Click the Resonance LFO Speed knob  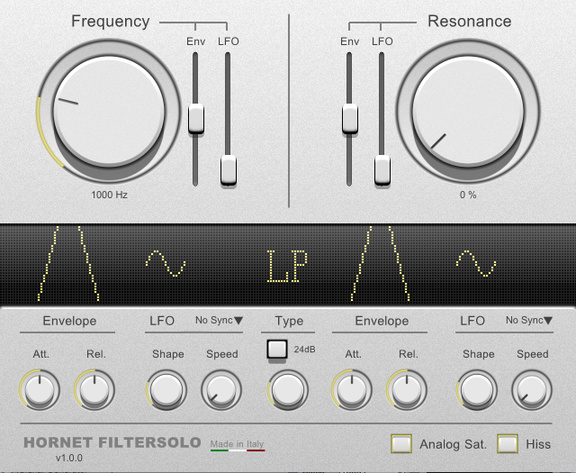[x=532, y=390]
